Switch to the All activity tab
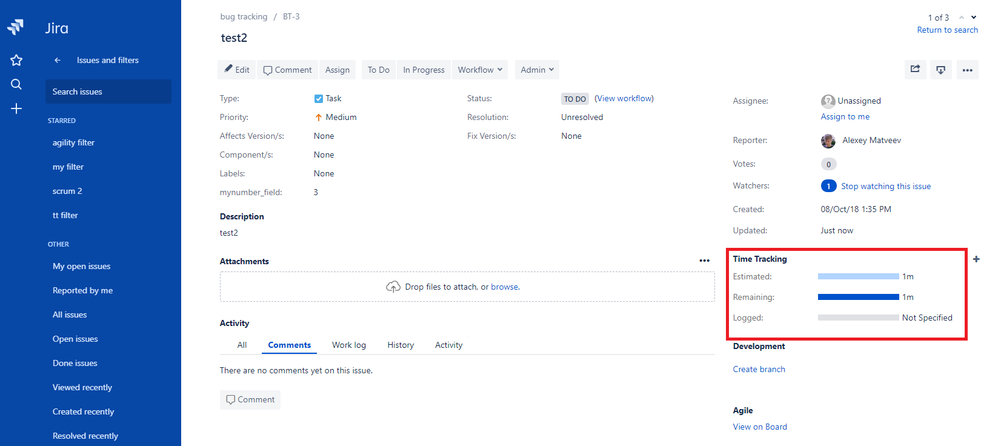The image size is (998, 446). 242,345
